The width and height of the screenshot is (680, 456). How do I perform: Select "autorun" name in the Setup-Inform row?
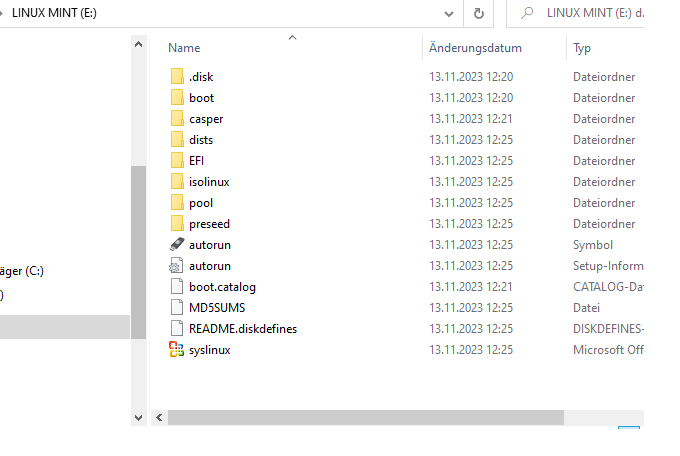tap(210, 266)
